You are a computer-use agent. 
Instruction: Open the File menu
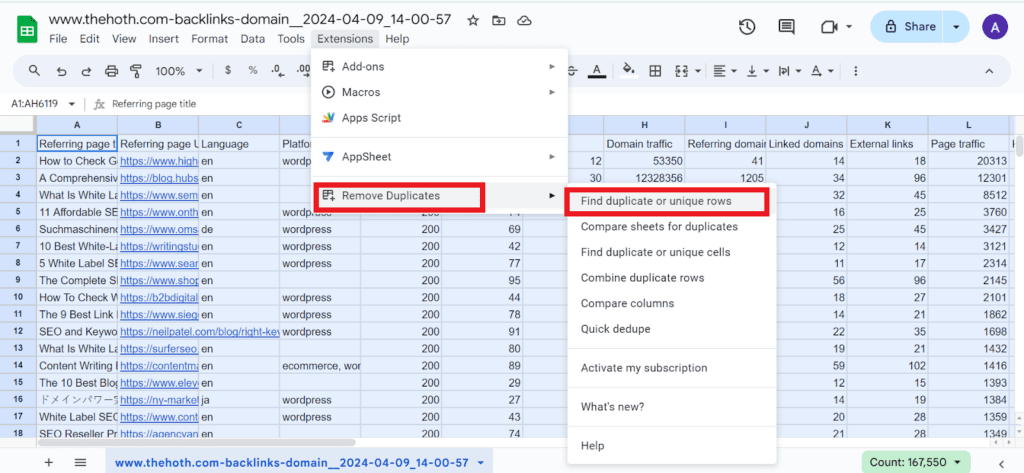pos(58,39)
